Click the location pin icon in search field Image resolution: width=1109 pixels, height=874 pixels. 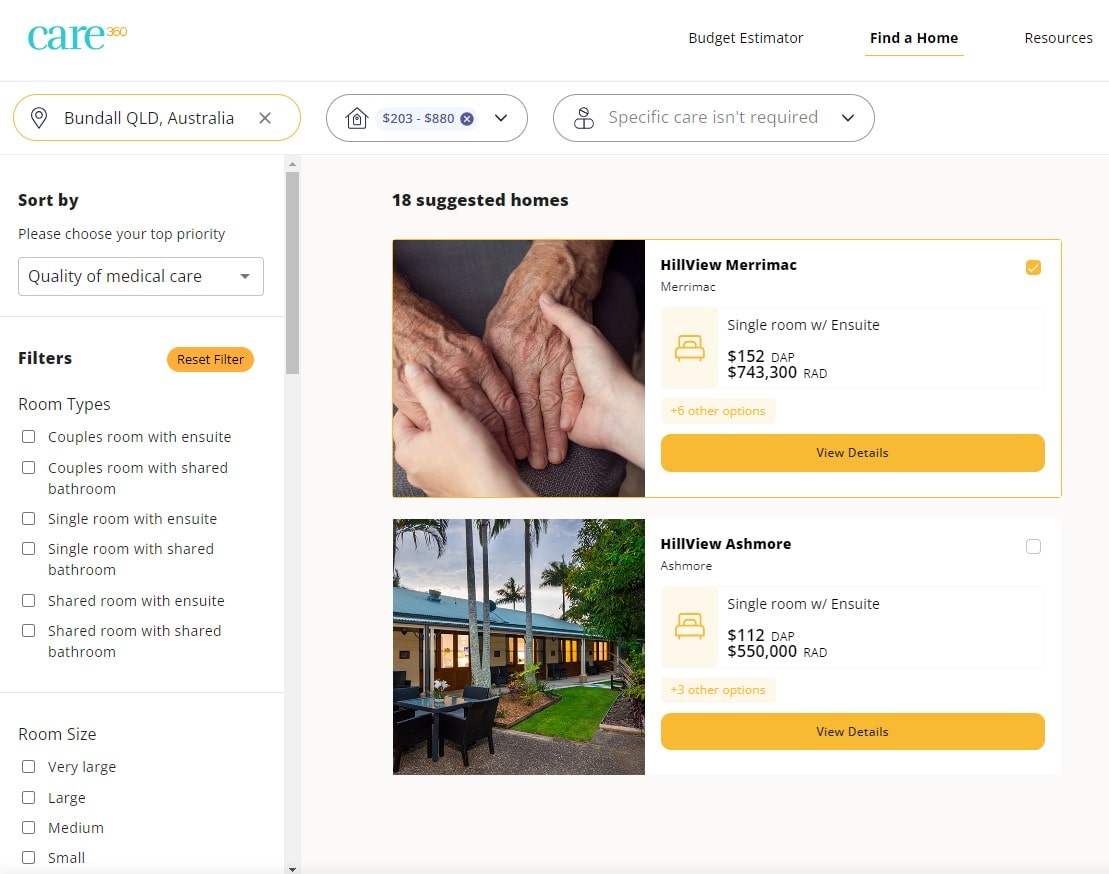point(38,117)
